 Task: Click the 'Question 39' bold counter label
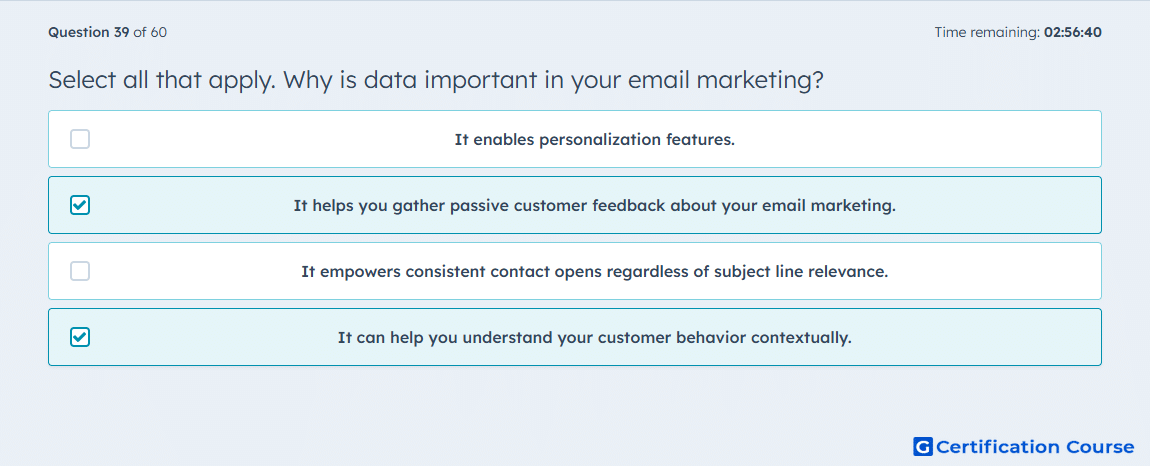point(89,32)
